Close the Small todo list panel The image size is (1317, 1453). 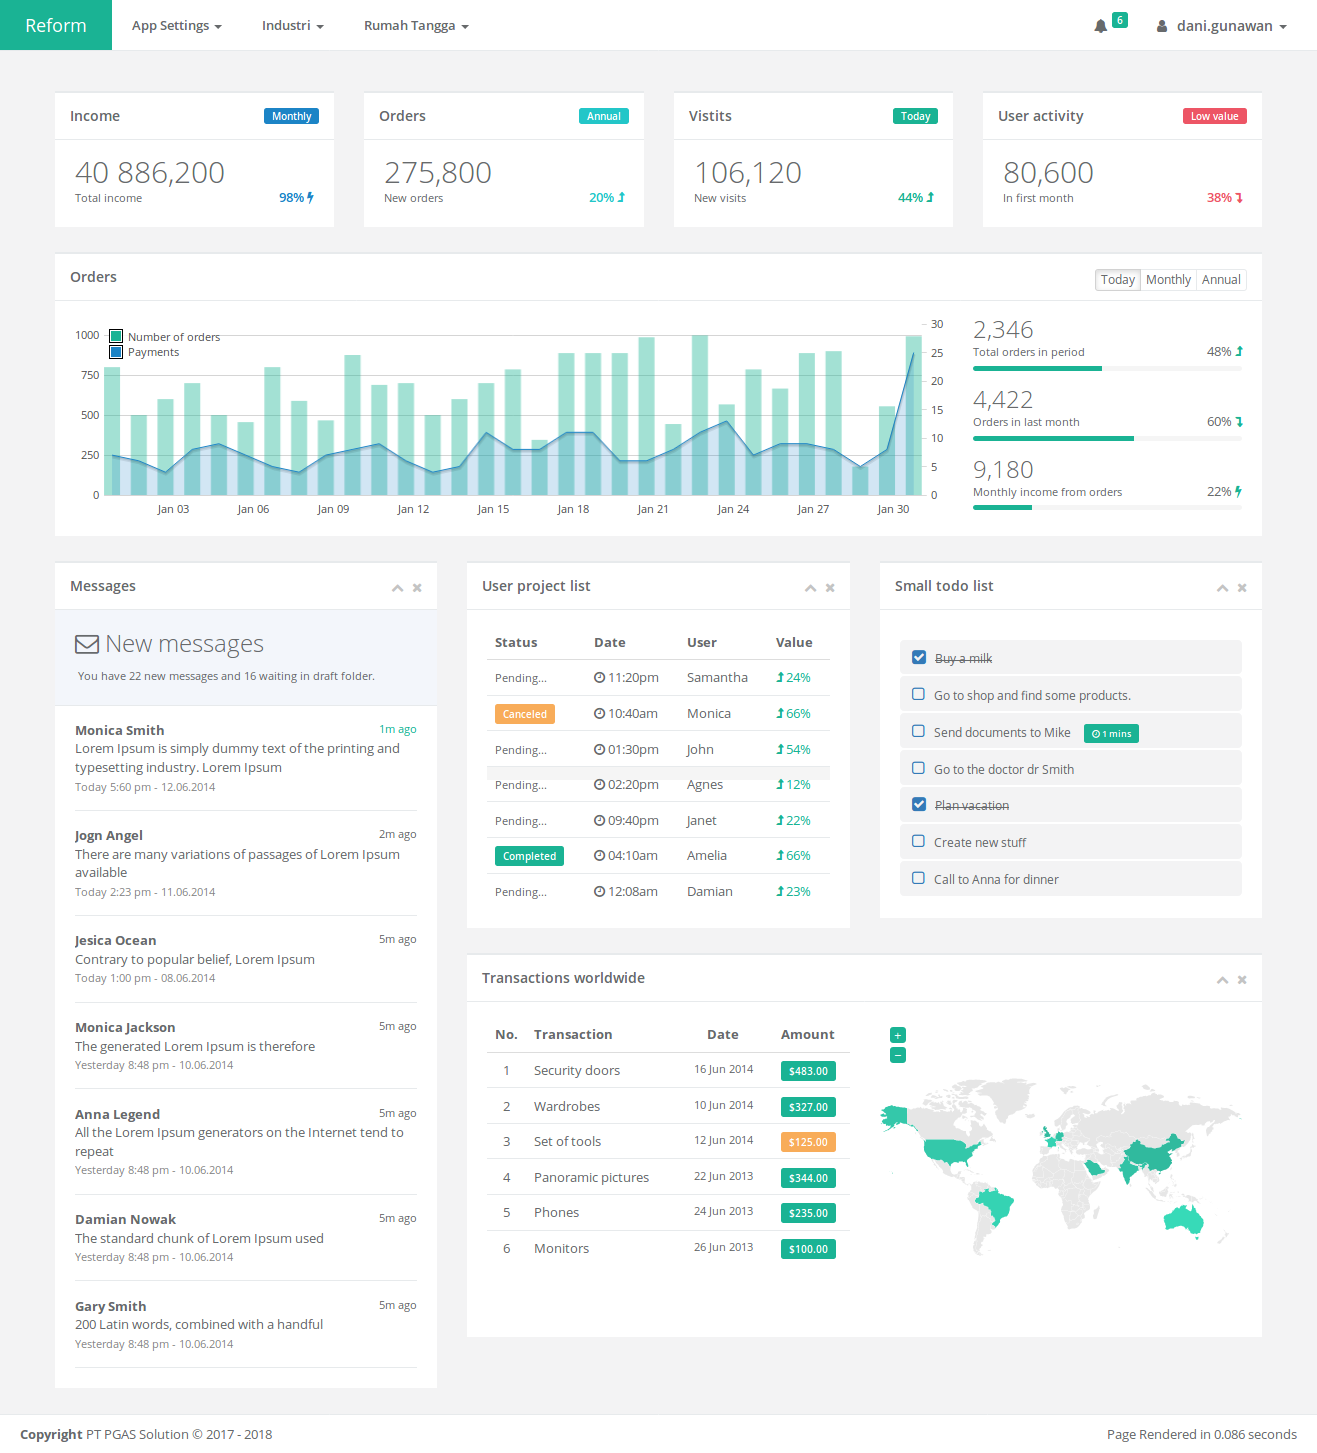pos(1242,588)
